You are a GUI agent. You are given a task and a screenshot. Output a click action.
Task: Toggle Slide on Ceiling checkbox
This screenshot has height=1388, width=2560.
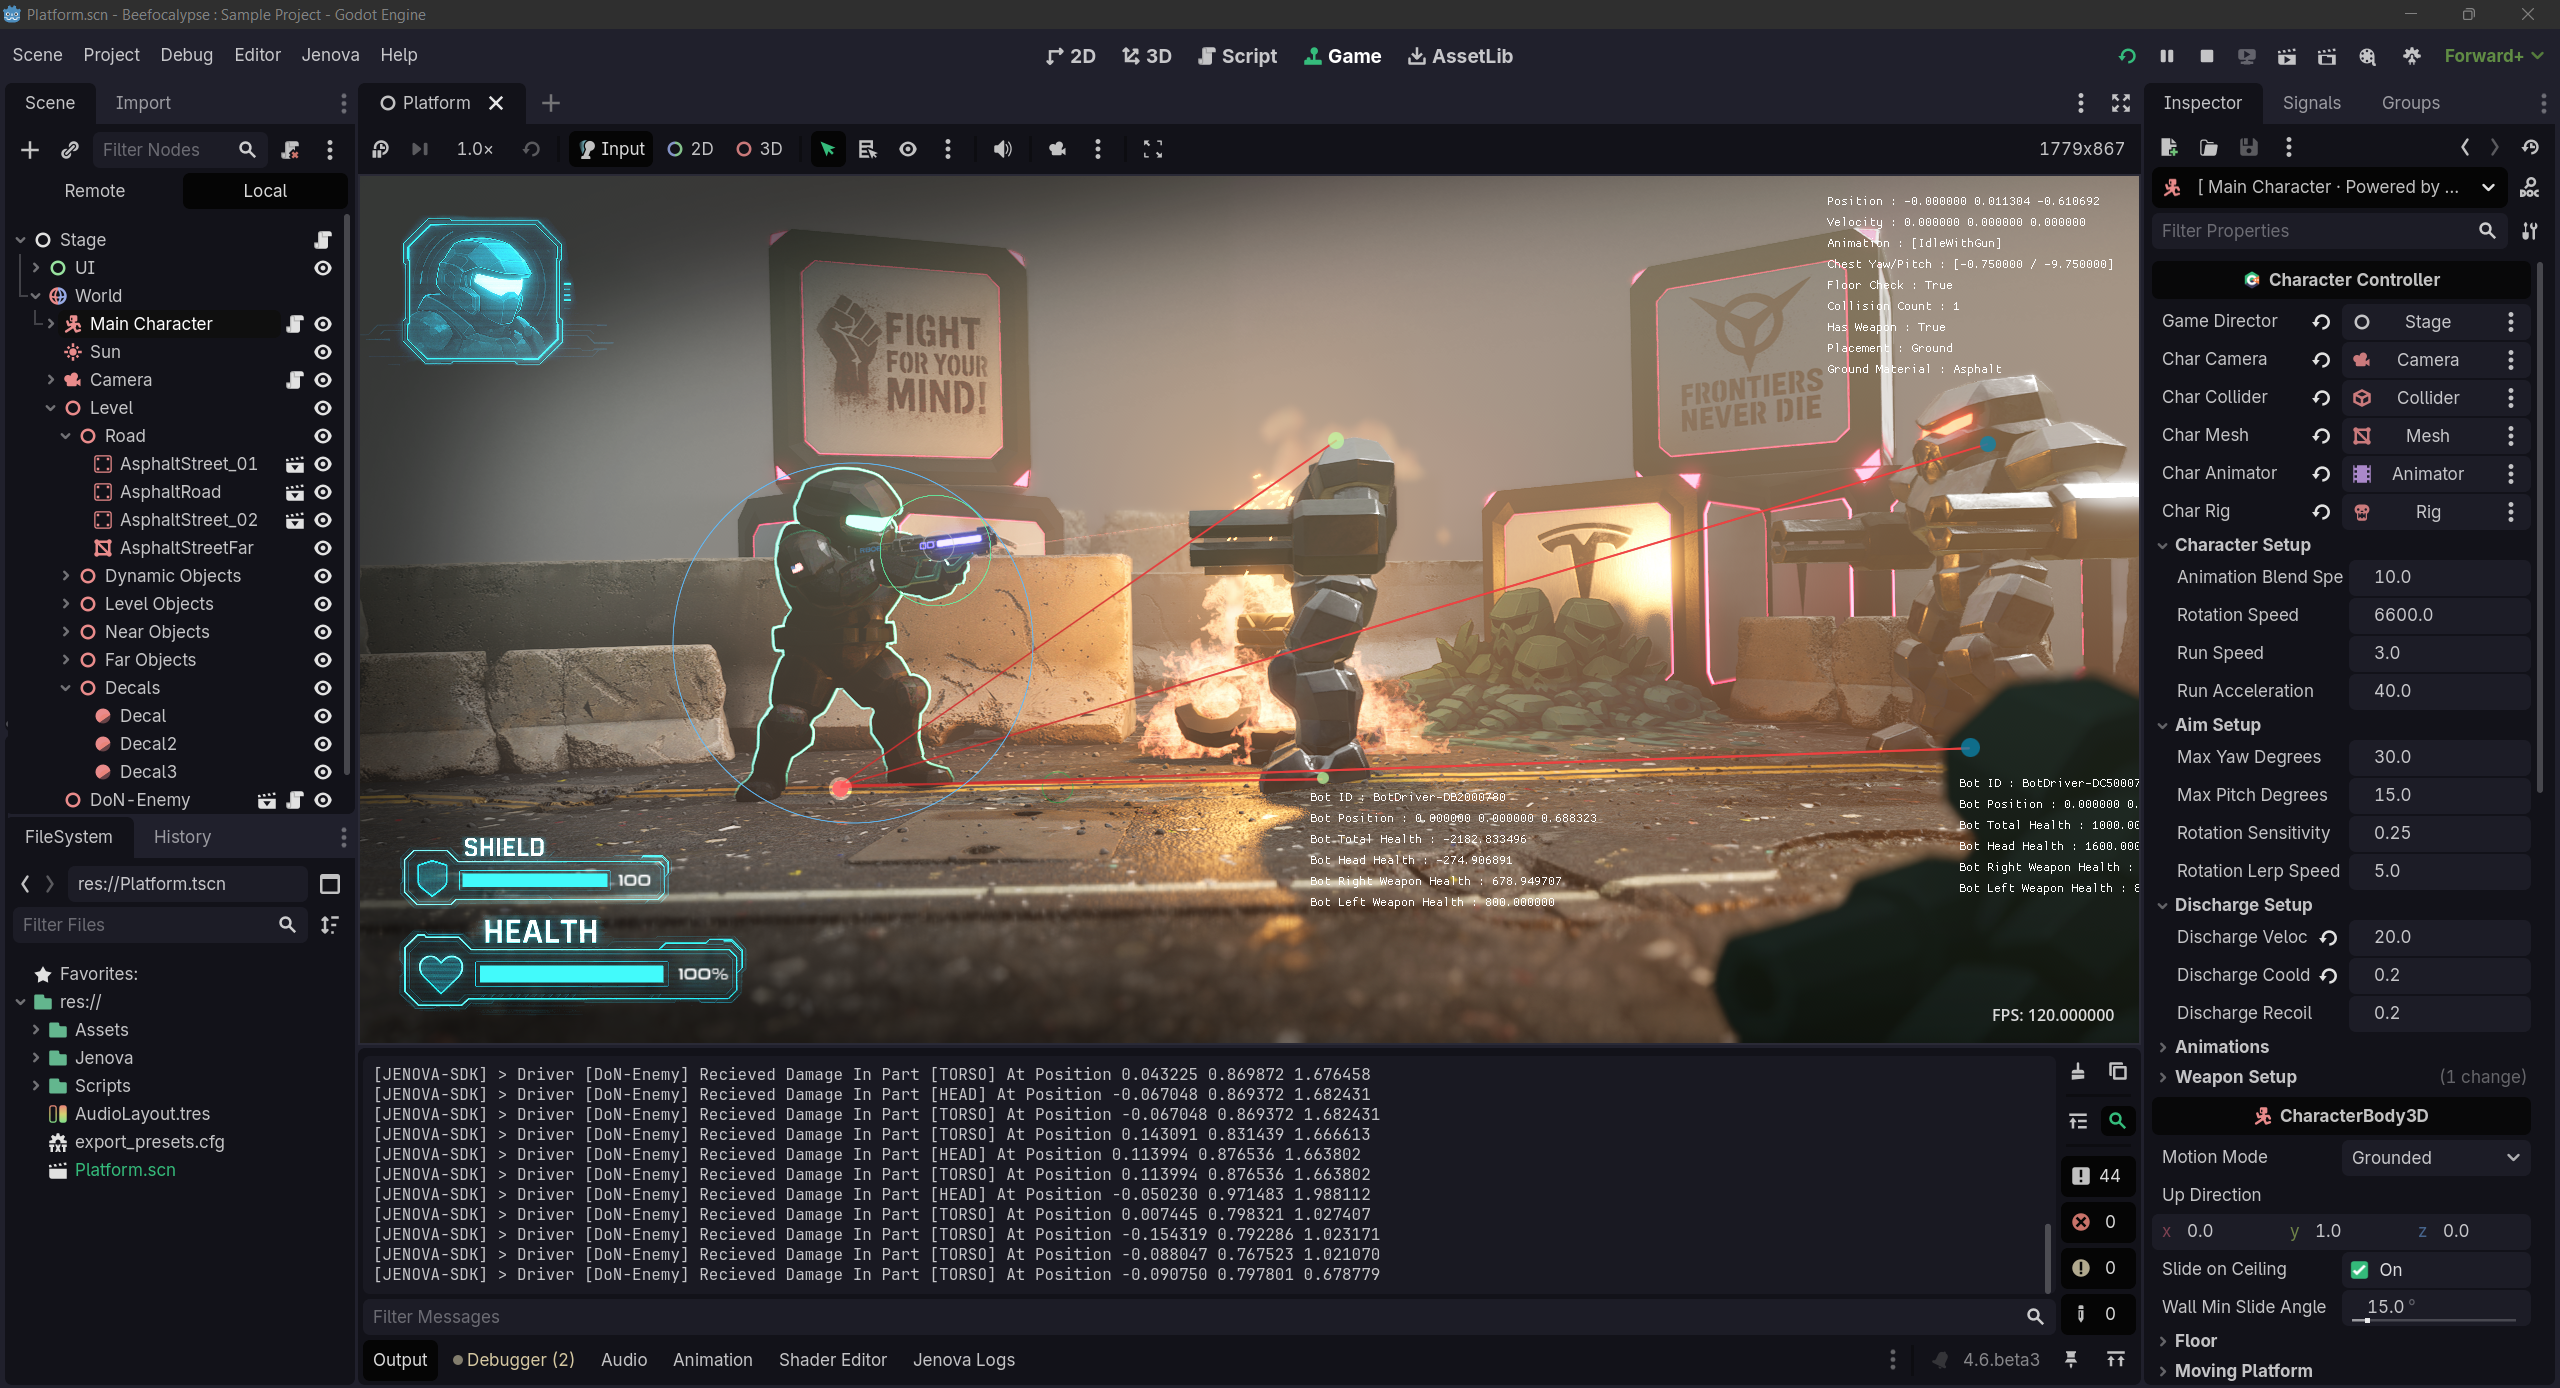(2360, 1269)
